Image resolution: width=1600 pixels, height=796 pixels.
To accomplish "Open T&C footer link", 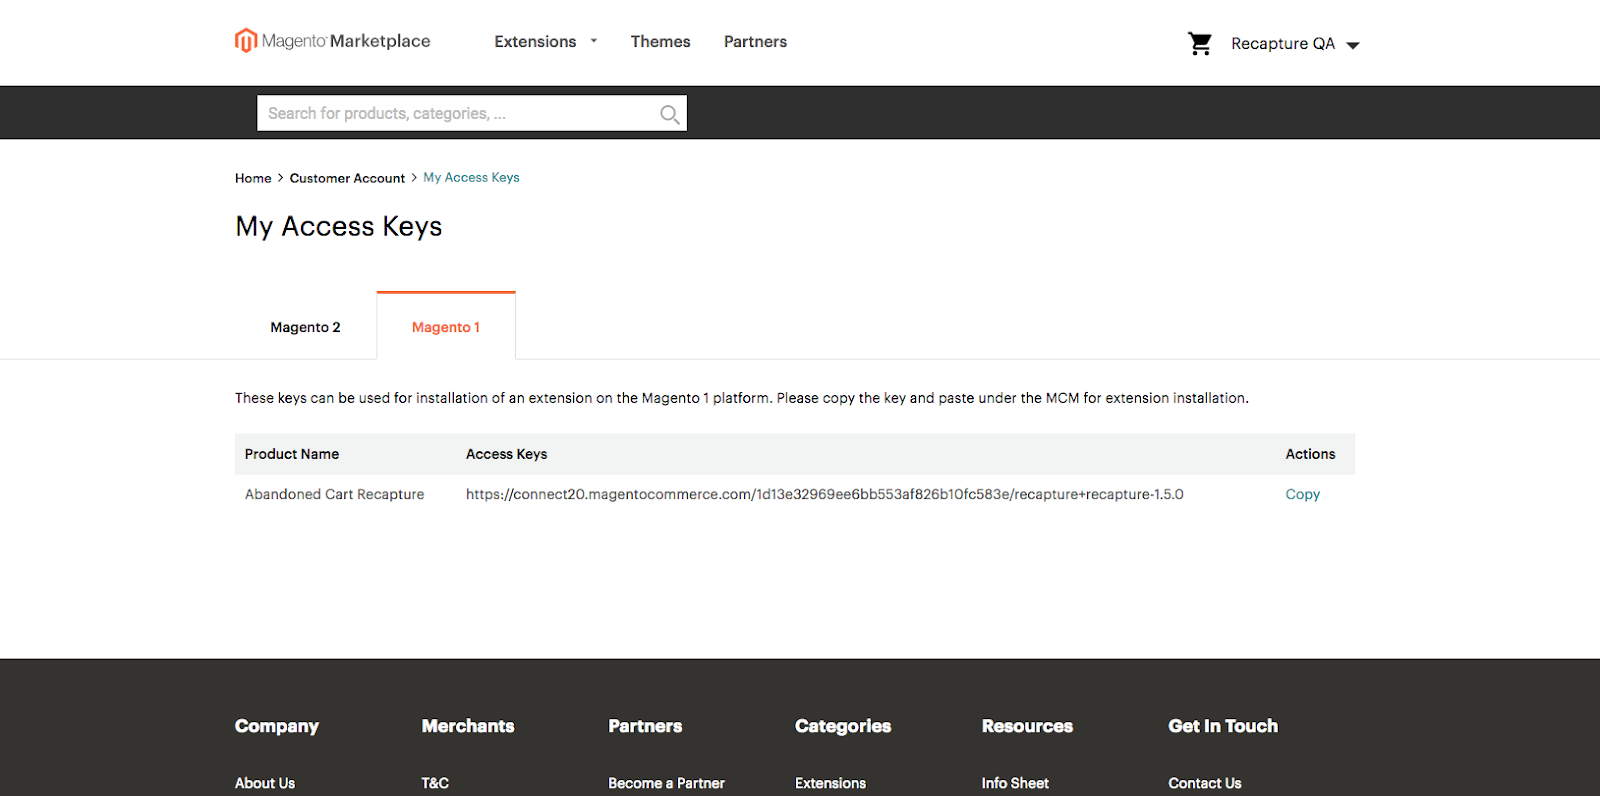I will 435,783.
